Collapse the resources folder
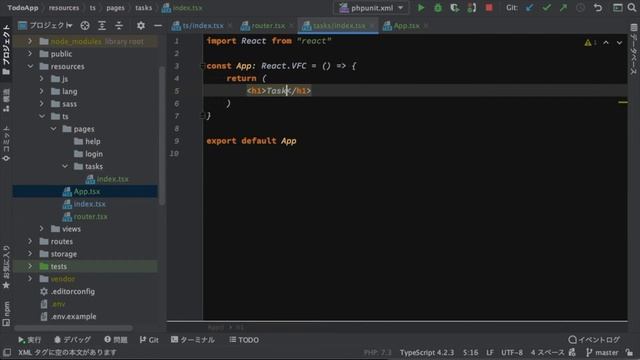Image resolution: width=640 pixels, height=360 pixels. [30, 66]
